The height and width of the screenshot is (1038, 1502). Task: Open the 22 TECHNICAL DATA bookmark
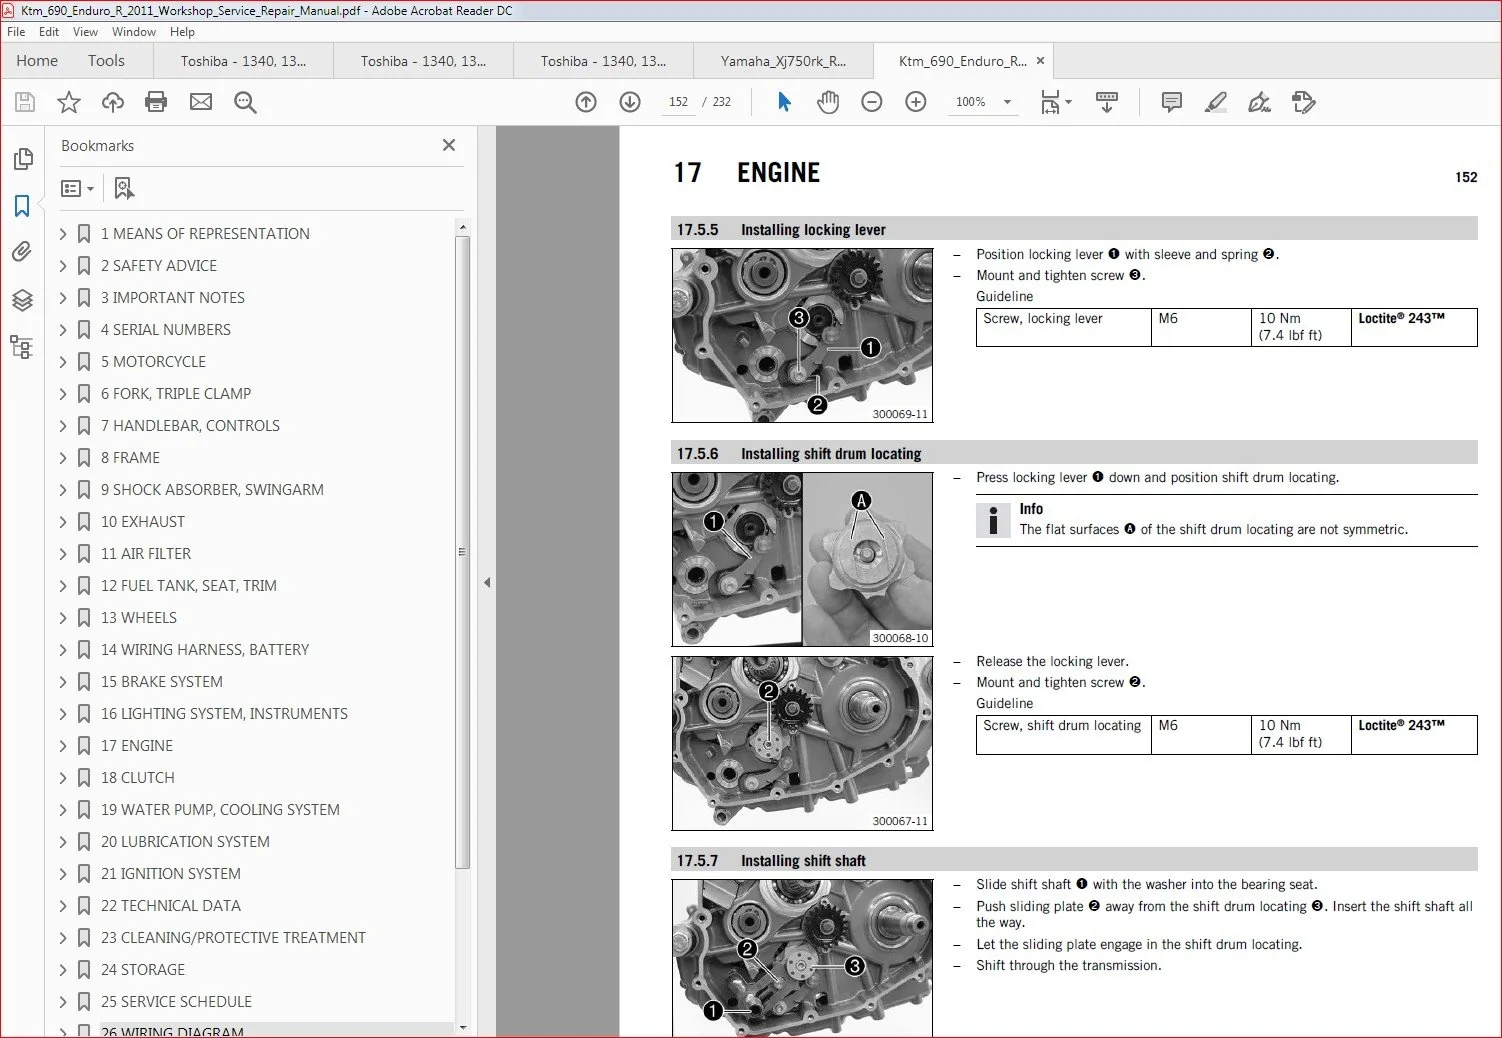(171, 906)
